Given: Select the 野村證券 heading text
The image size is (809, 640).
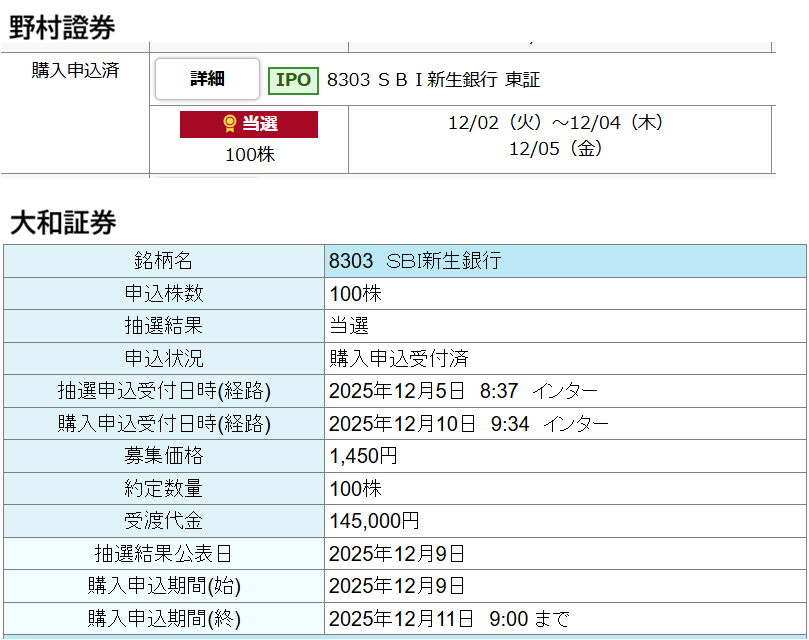Looking at the screenshot, I should click(62, 27).
